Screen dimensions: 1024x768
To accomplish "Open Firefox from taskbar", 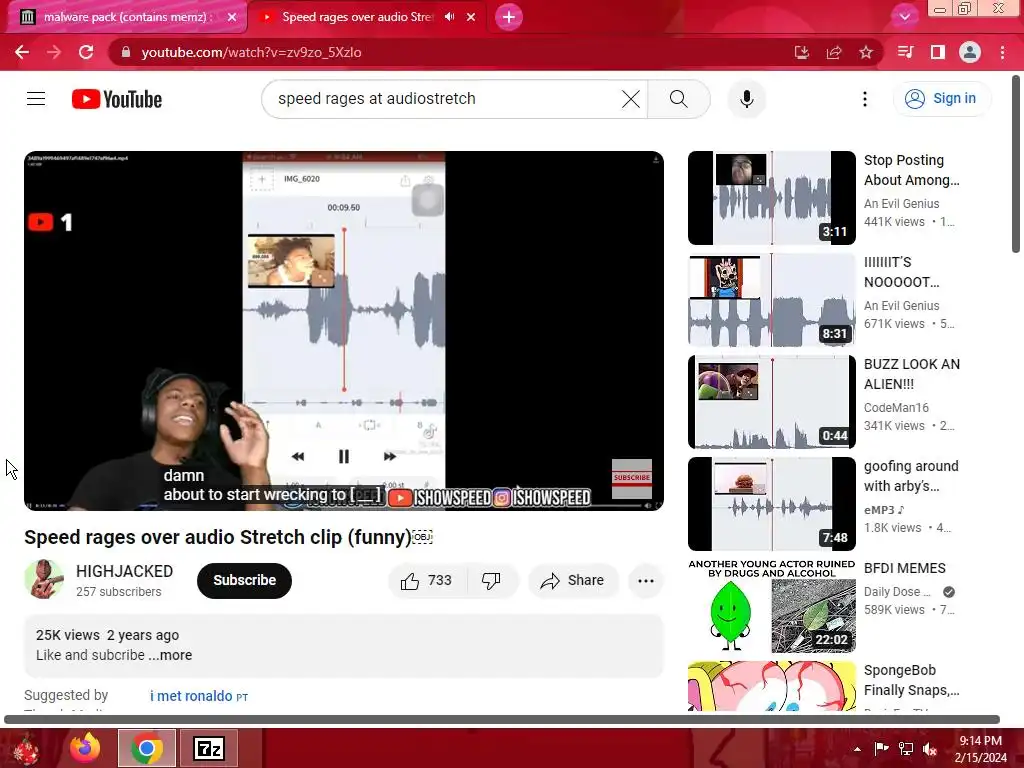I will (x=86, y=748).
